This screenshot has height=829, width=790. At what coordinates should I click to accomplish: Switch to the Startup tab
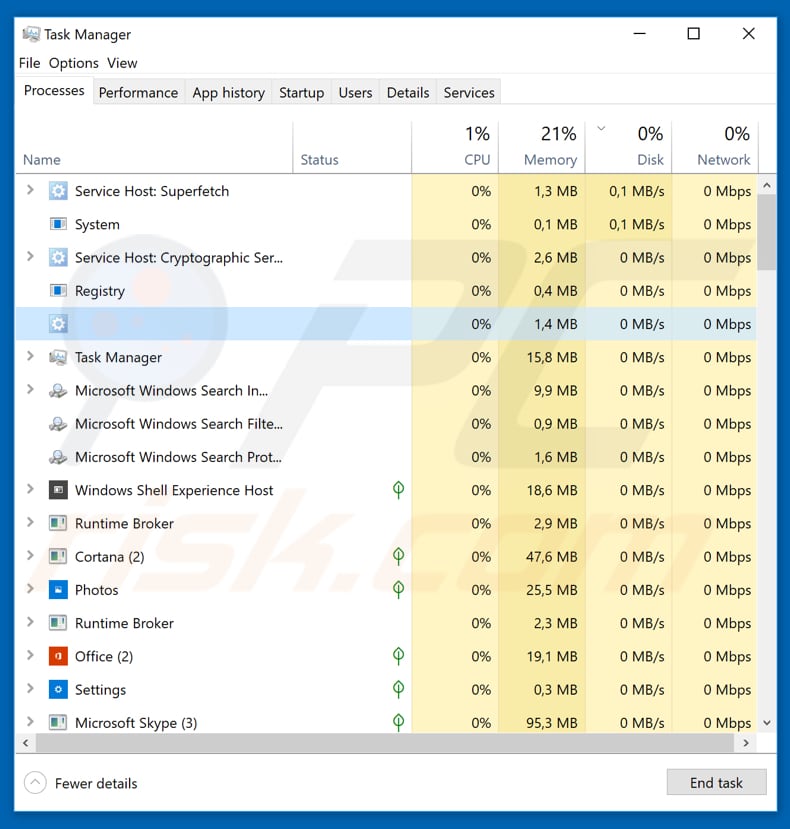coord(301,93)
